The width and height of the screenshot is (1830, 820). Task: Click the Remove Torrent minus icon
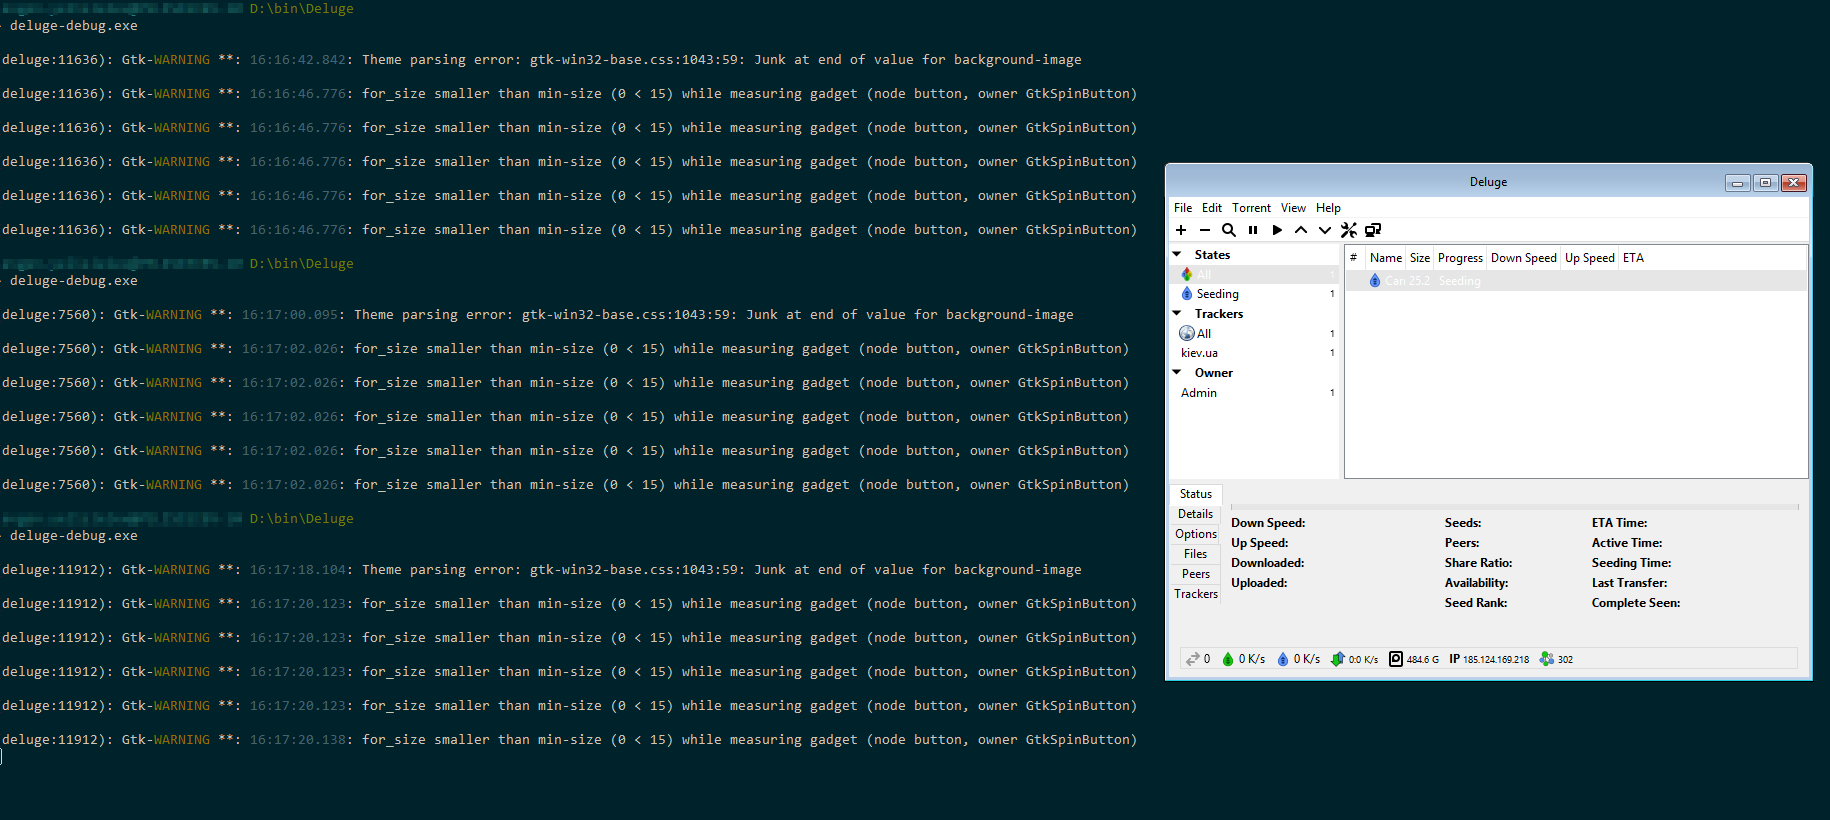(x=1205, y=230)
